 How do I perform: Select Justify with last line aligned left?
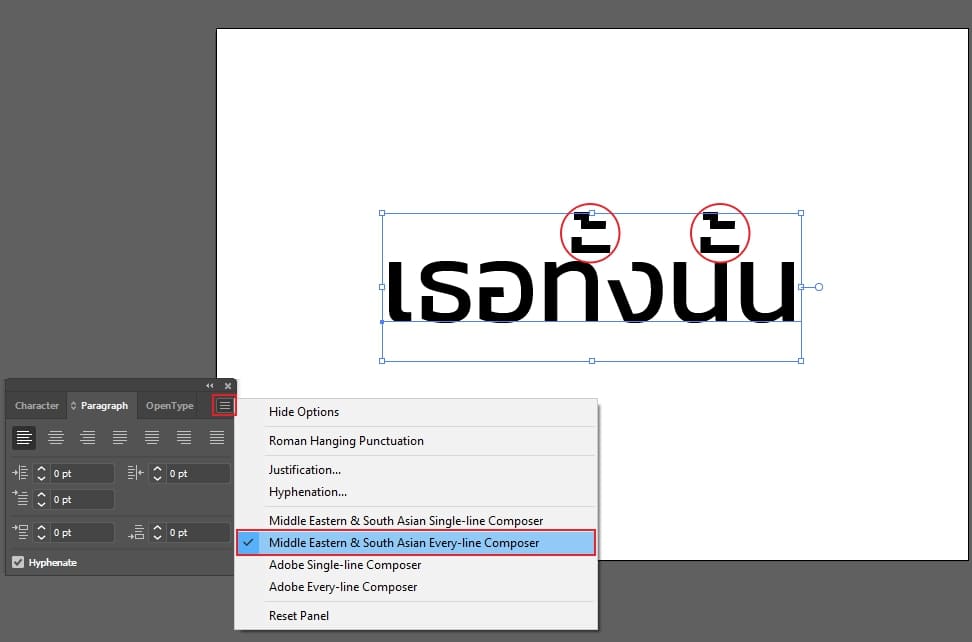[120, 438]
